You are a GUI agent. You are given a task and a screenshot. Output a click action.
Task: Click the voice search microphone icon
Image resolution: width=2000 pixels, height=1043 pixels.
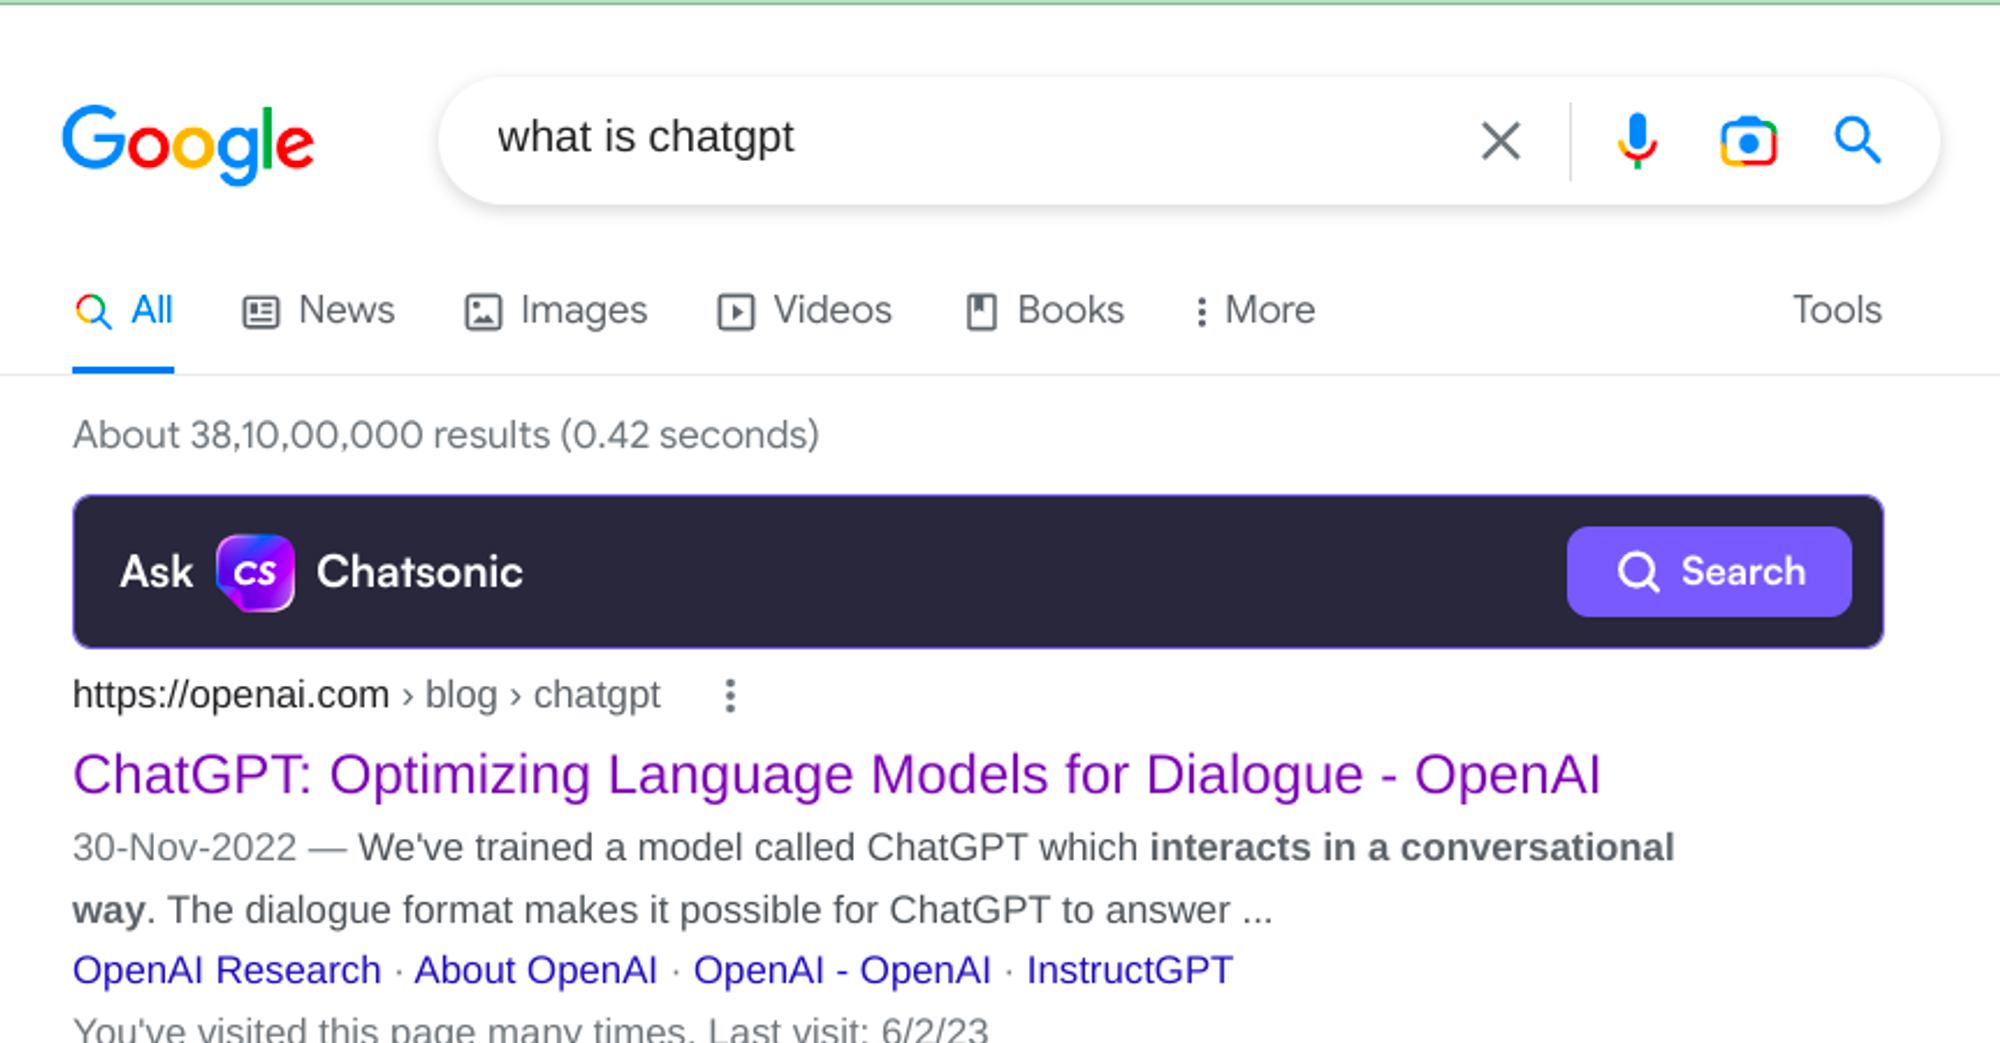point(1635,140)
